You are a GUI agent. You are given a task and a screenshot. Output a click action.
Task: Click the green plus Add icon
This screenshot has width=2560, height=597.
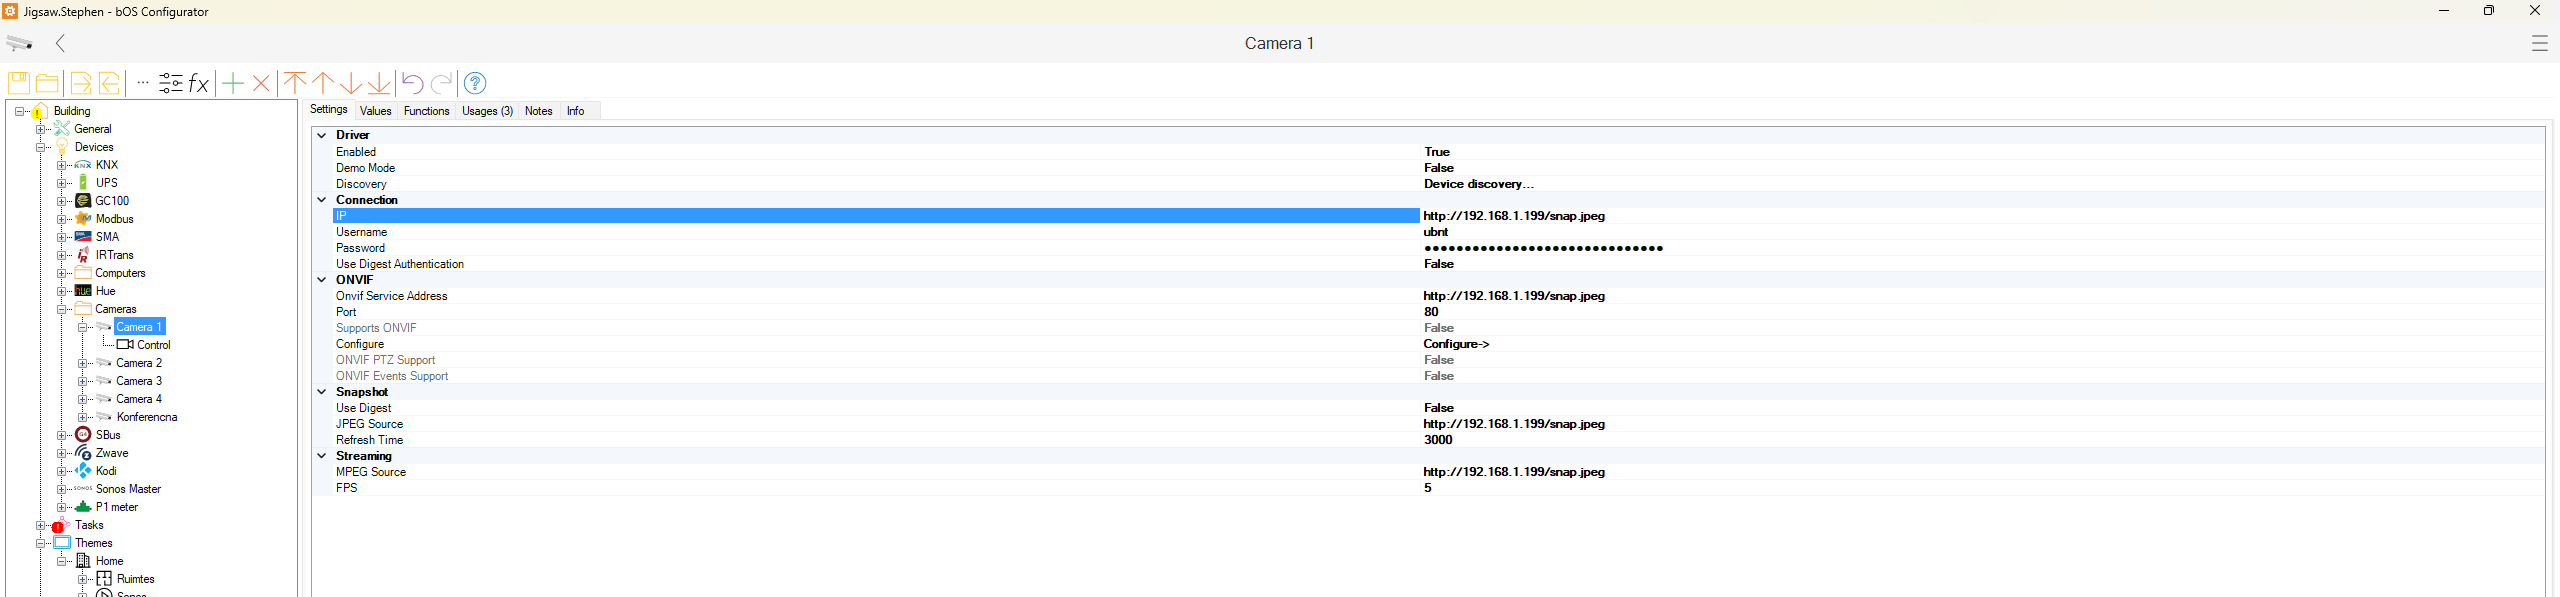click(x=233, y=83)
